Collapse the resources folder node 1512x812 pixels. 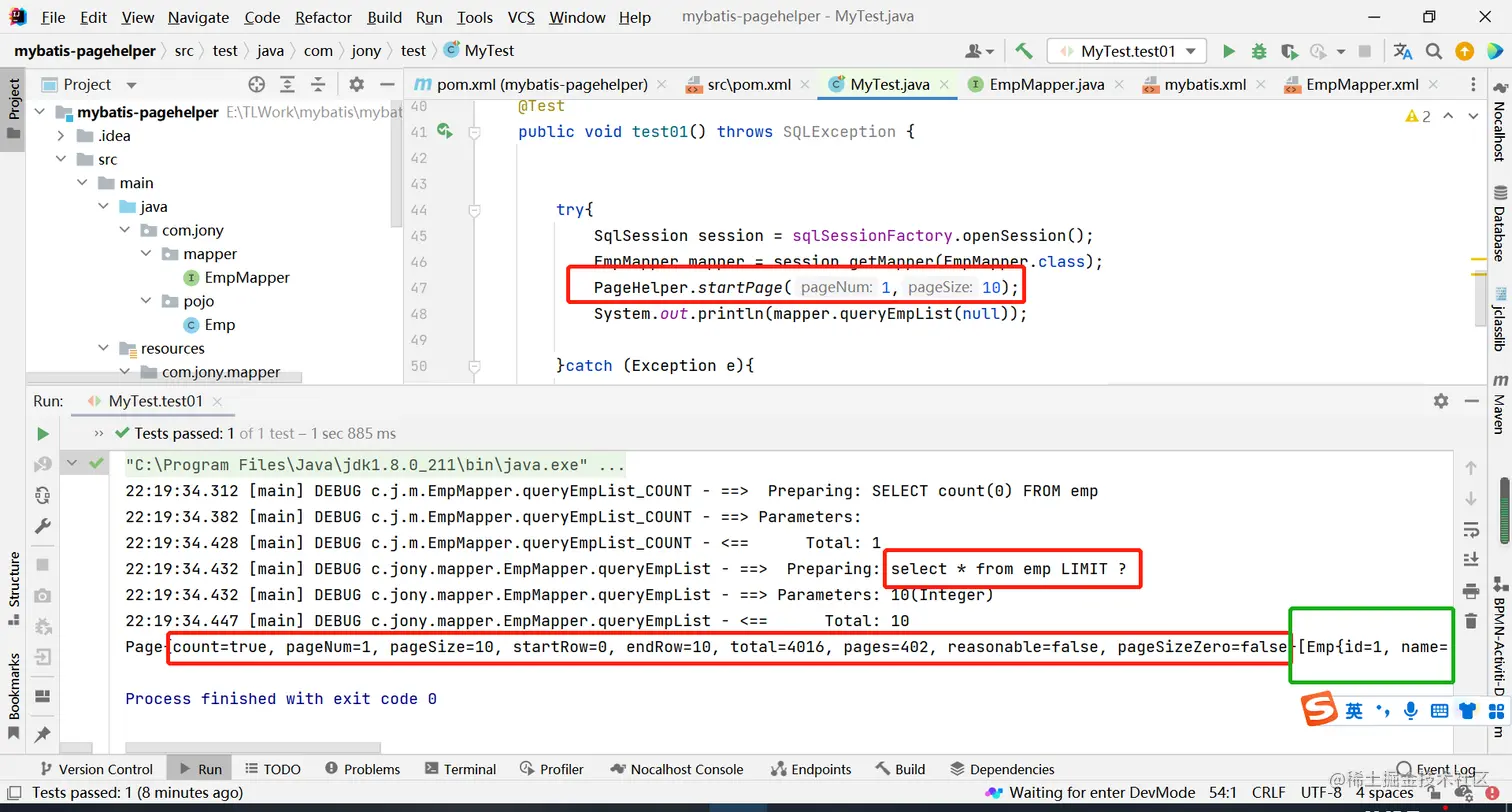pos(103,348)
